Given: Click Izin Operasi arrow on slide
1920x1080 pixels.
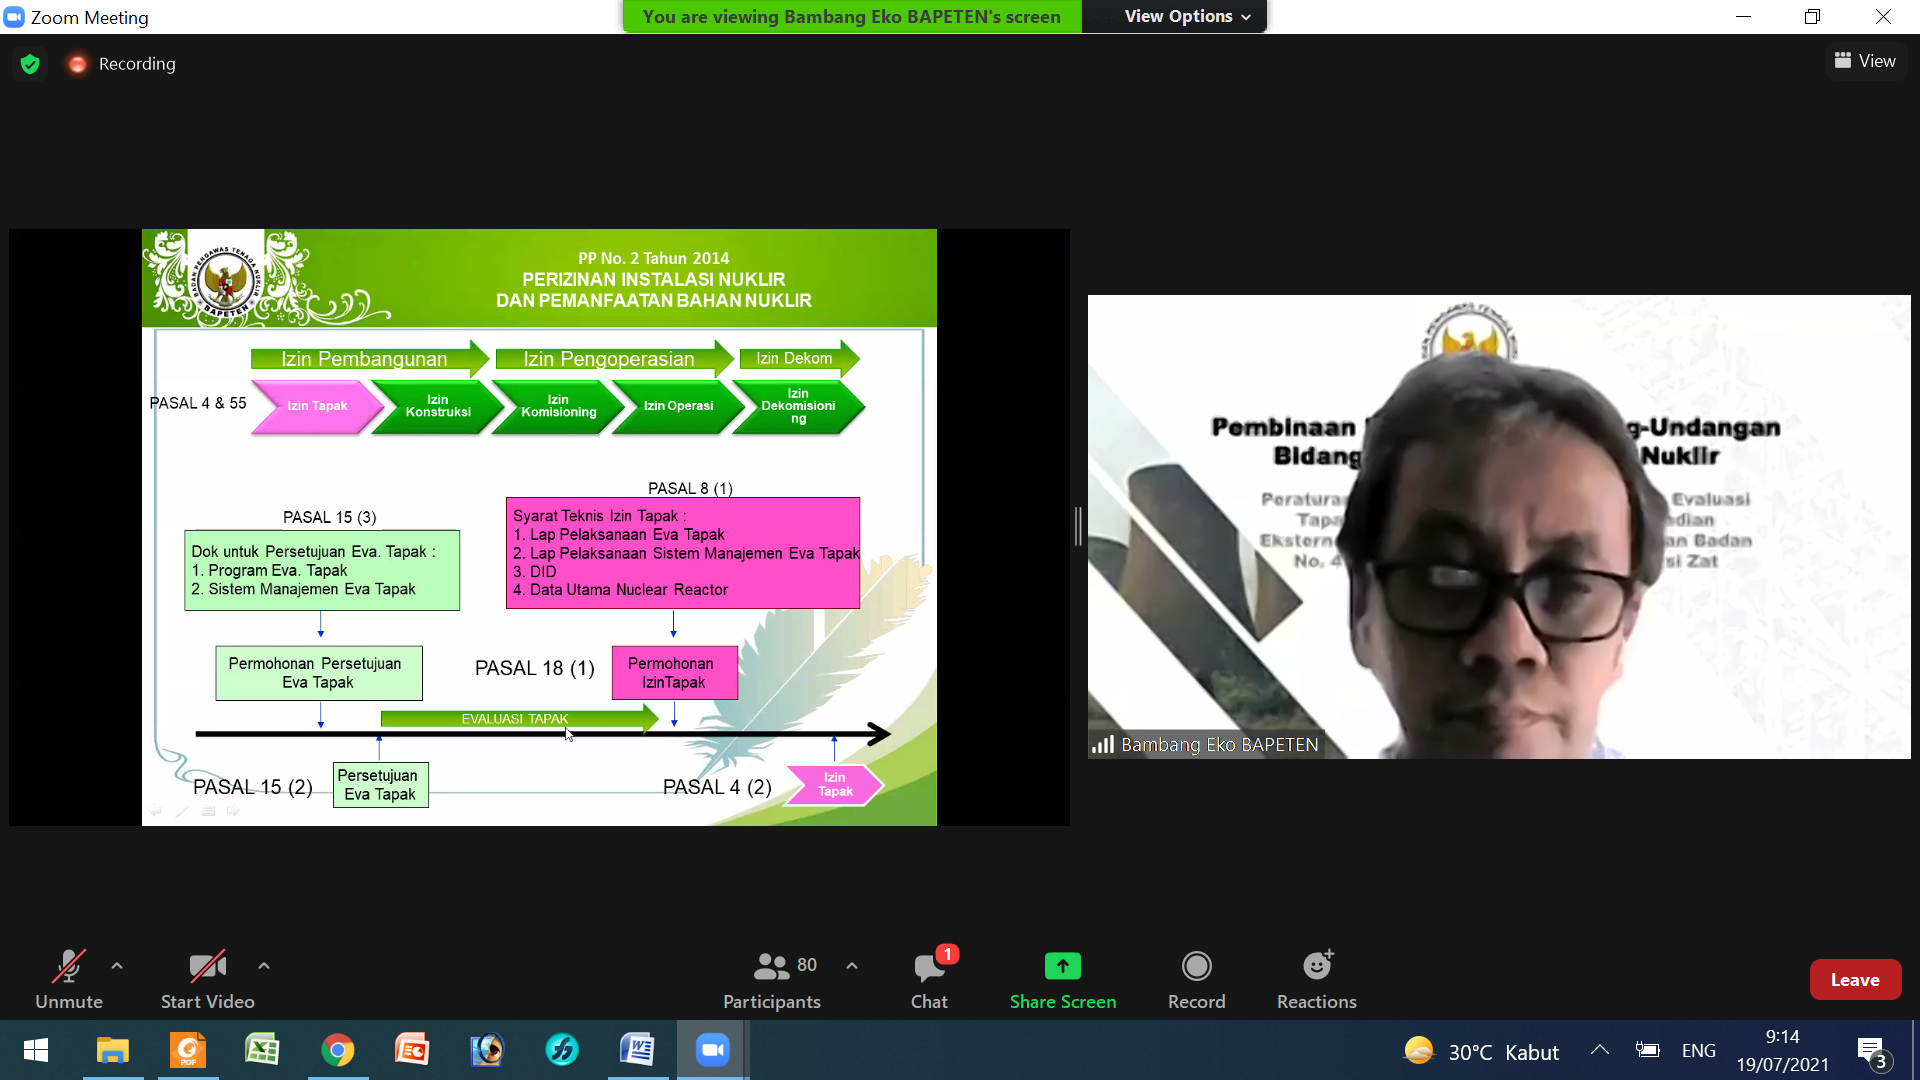Looking at the screenshot, I should point(678,406).
